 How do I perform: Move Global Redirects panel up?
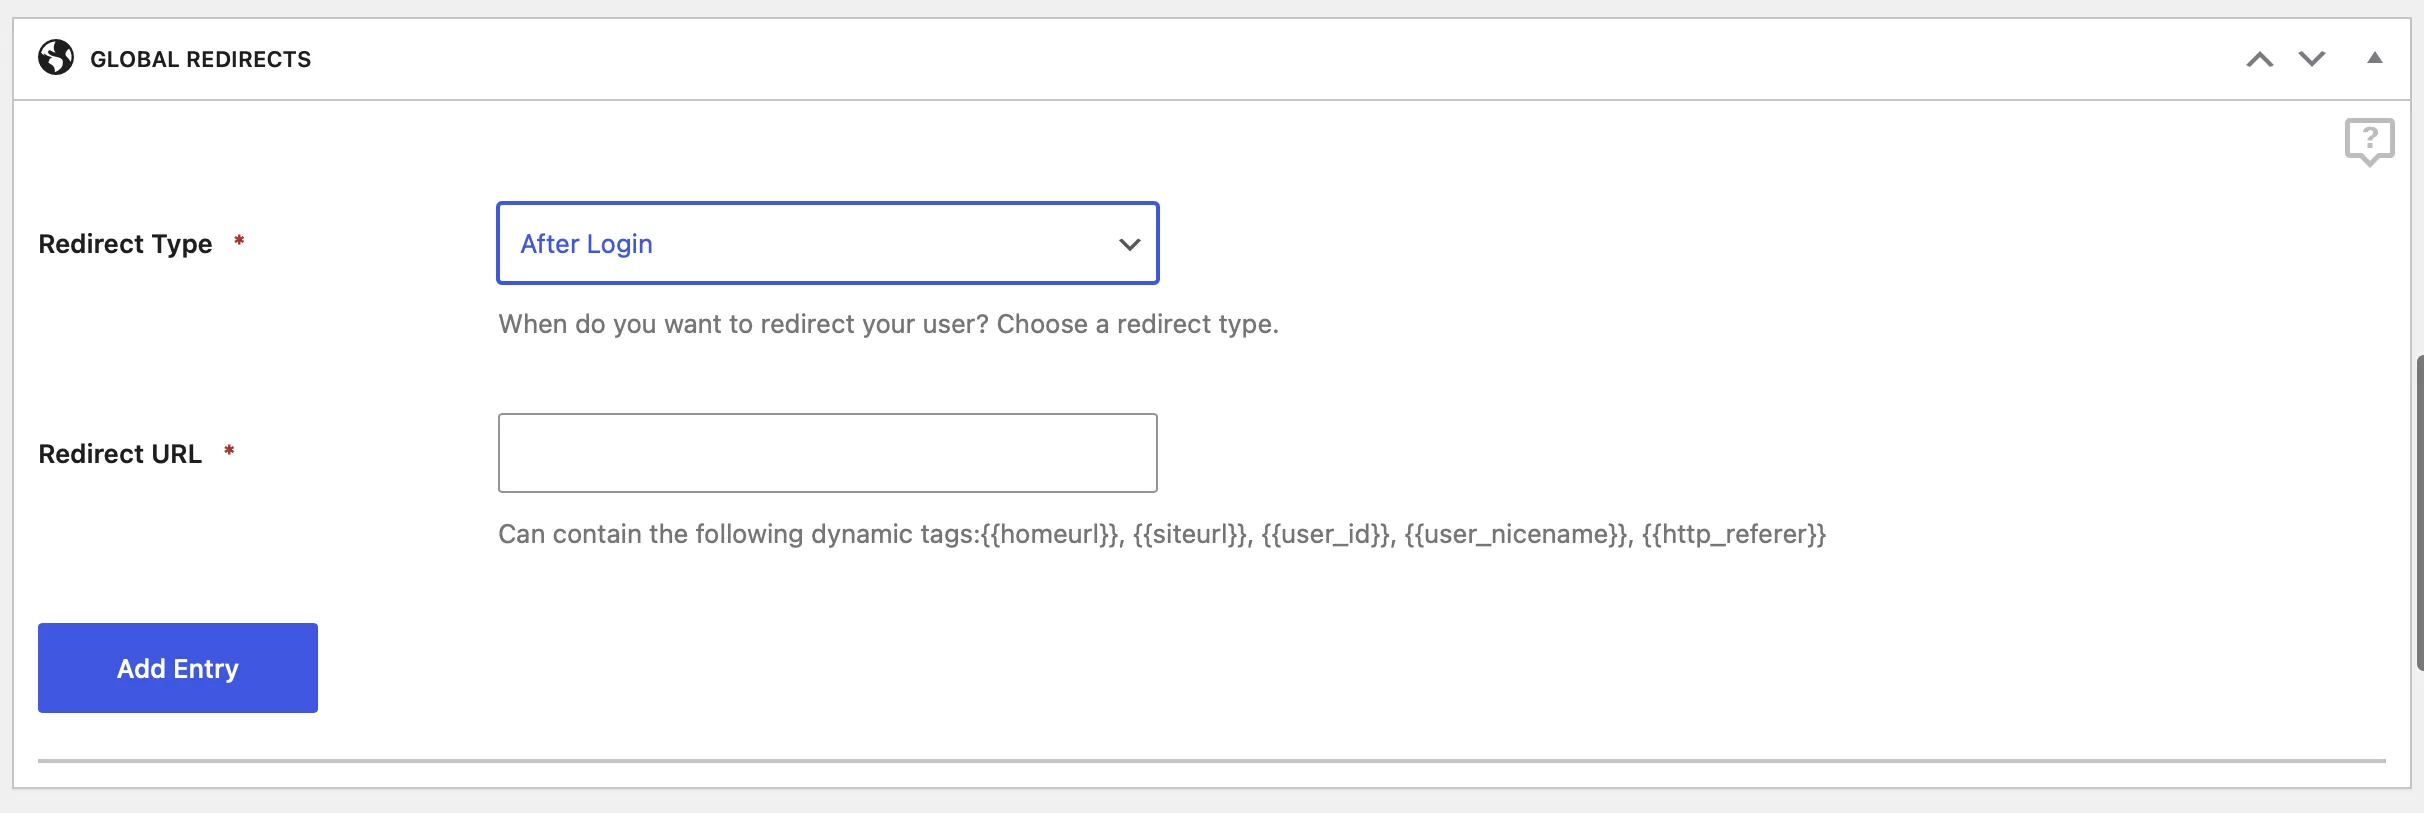pos(2259,59)
